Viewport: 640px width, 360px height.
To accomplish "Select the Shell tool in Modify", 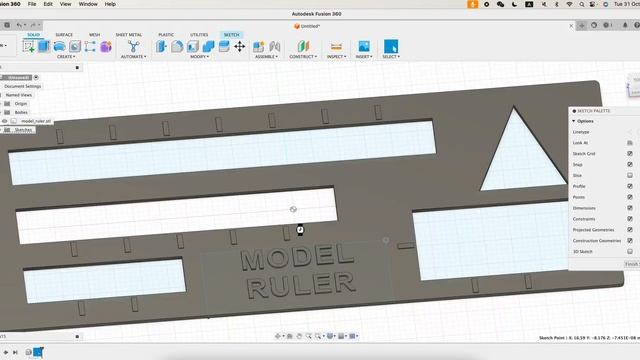I will (x=193, y=46).
